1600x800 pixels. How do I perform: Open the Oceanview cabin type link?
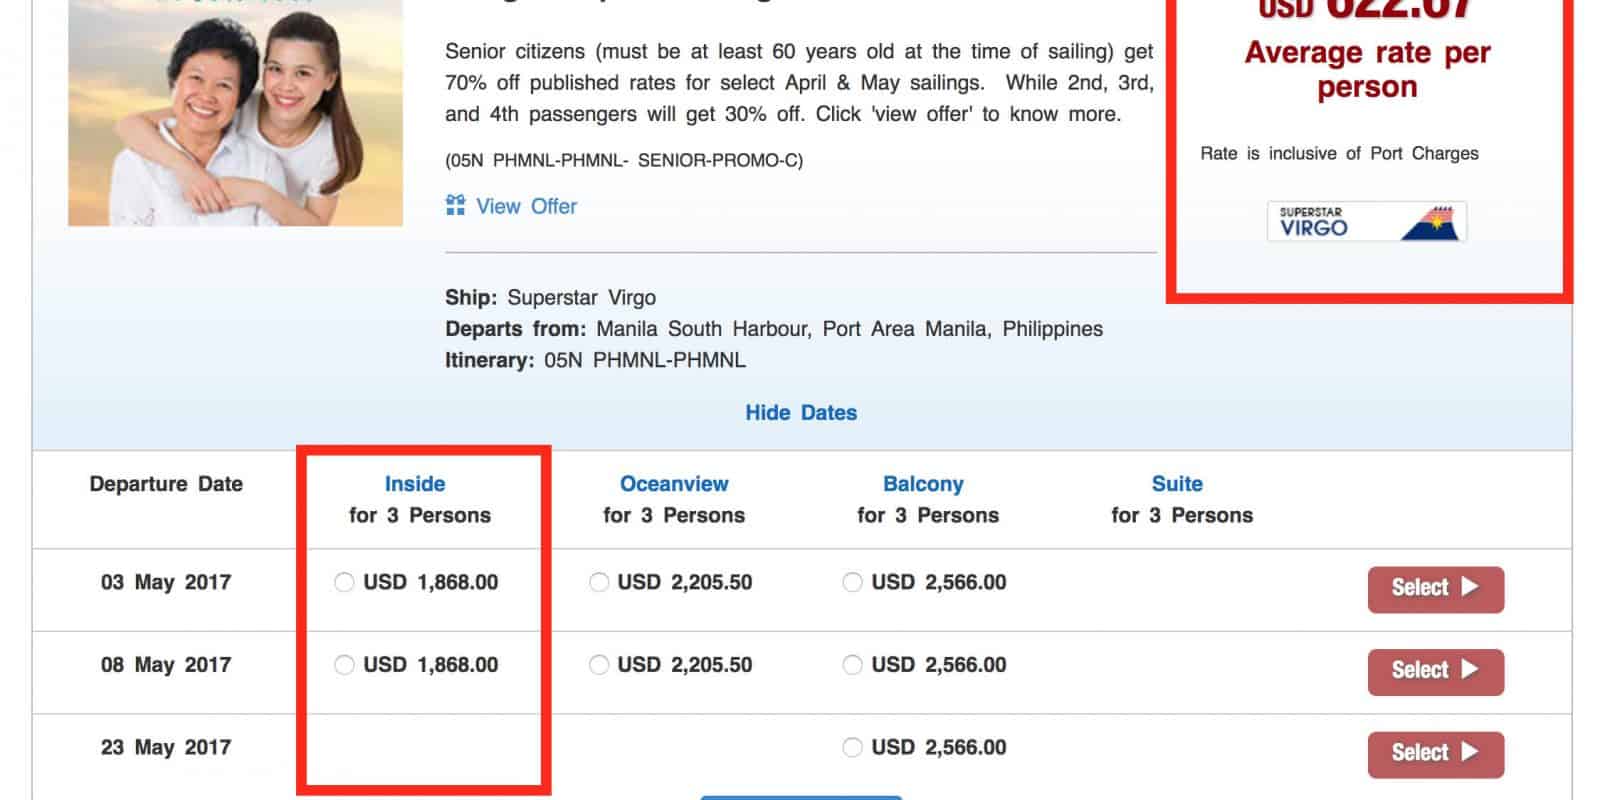coord(674,484)
